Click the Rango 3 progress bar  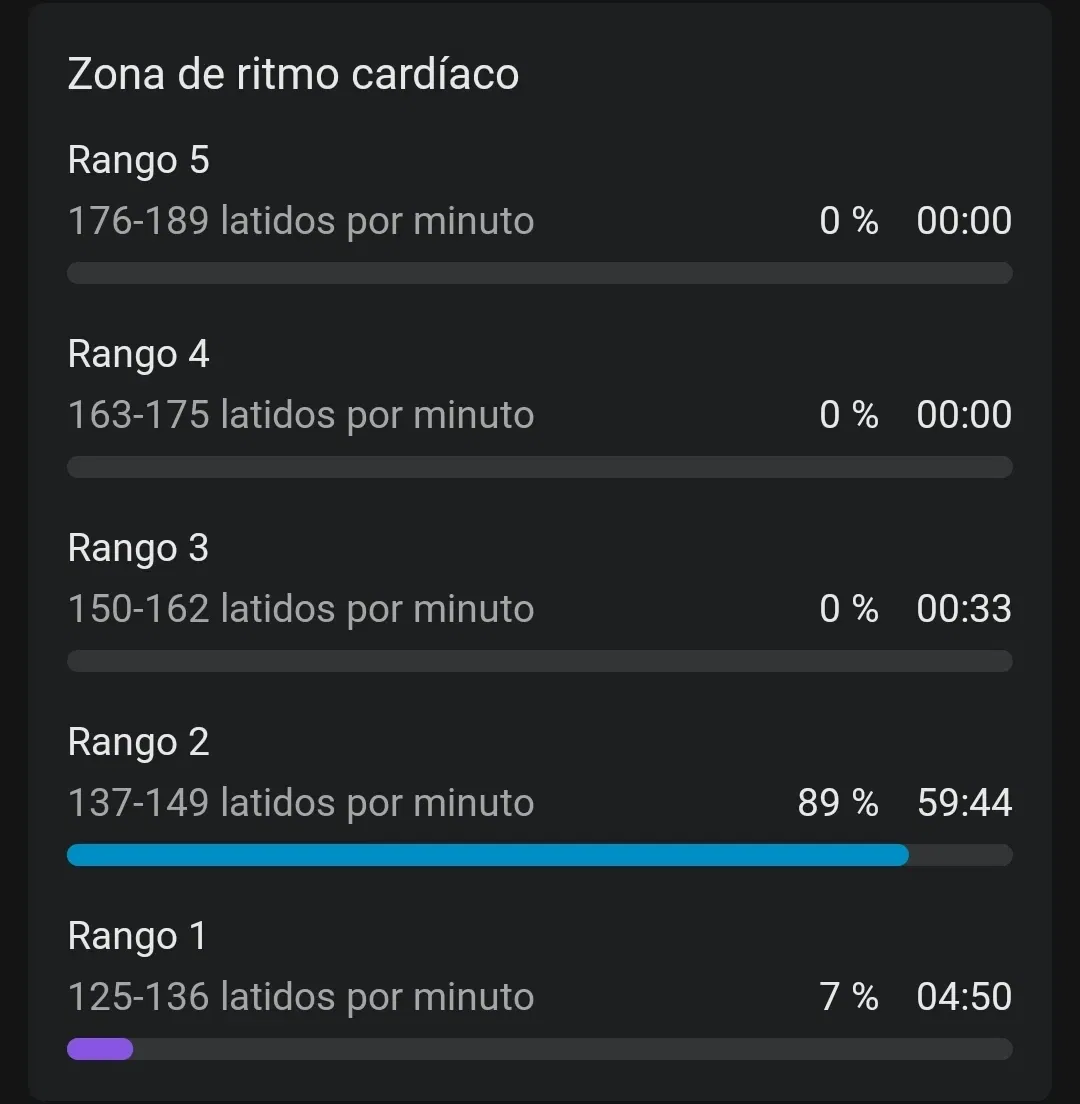pos(539,661)
